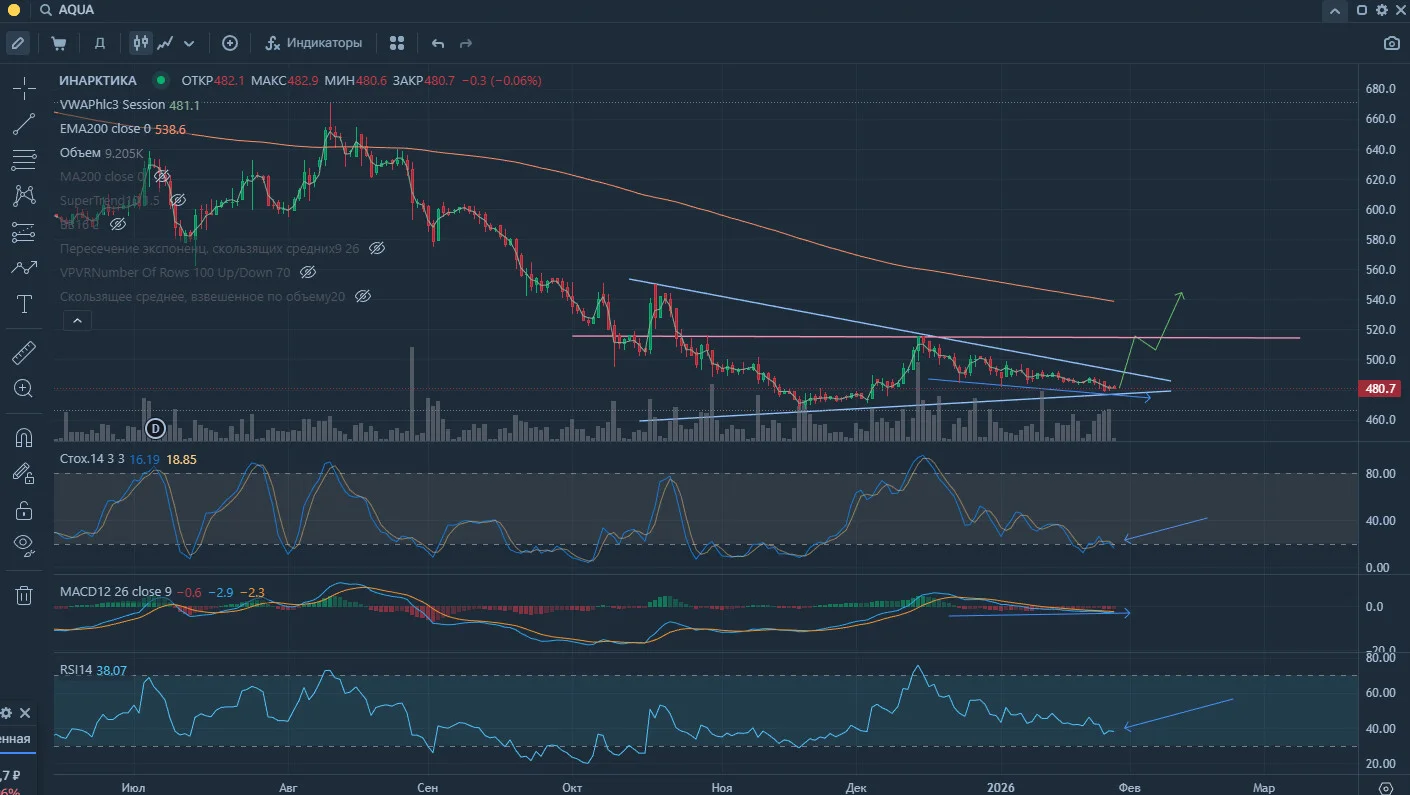Image resolution: width=1410 pixels, height=795 pixels.
Task: Open the EMA200 close indicator legend
Action: pos(123,129)
